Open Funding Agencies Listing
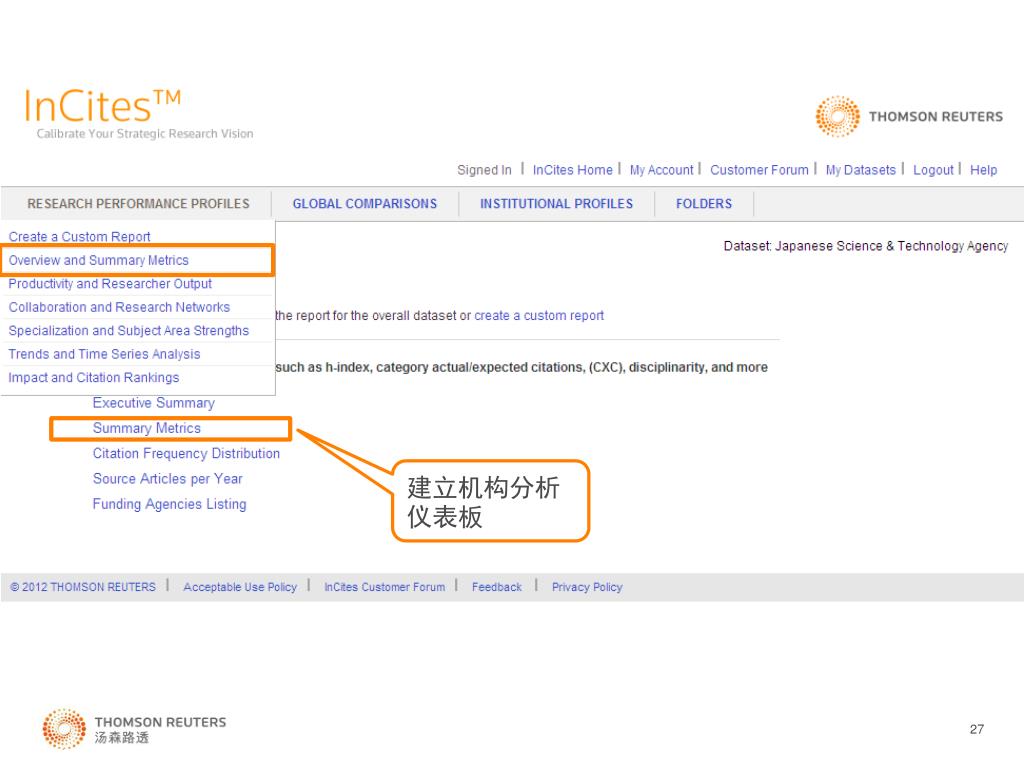The height and width of the screenshot is (768, 1024). [x=169, y=504]
